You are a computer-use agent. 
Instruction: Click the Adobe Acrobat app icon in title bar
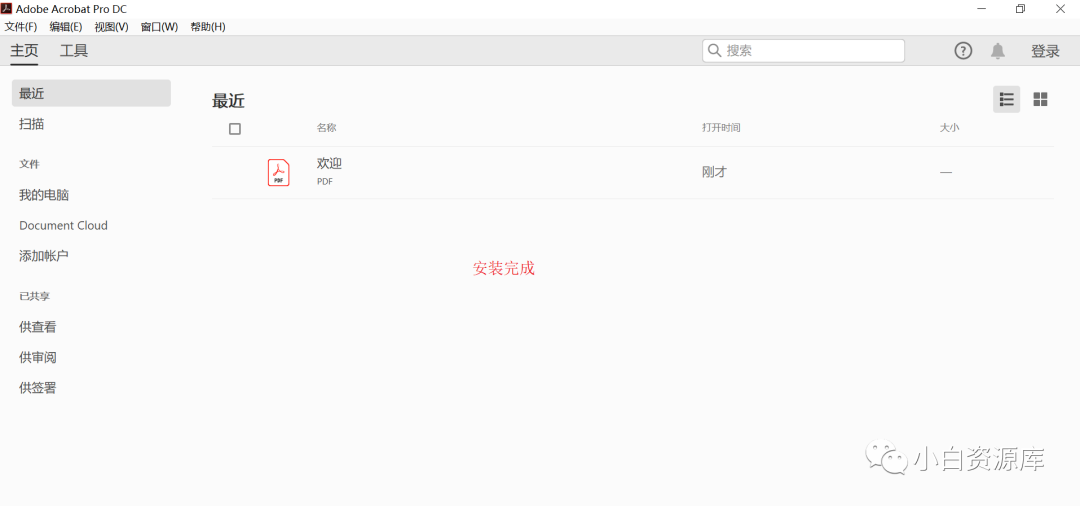click(x=8, y=8)
